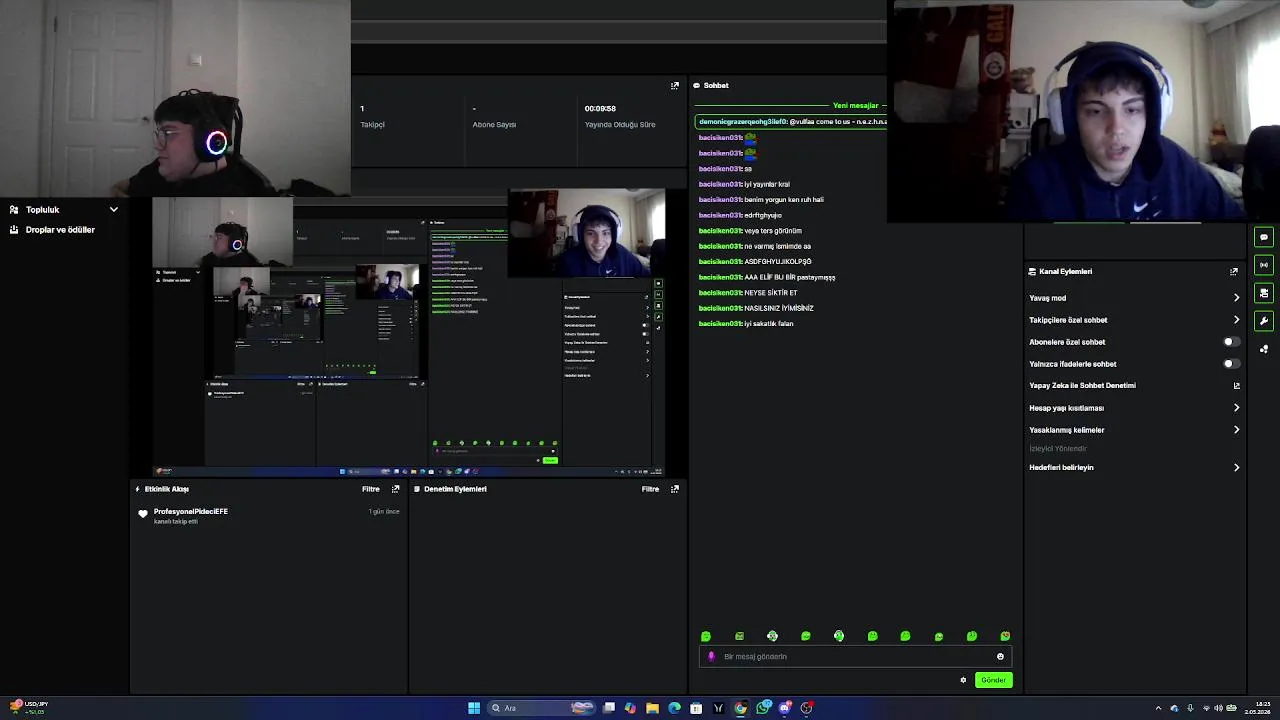Screen dimensions: 1280x720
Task: Pick the first green emote in quick row
Action: pos(706,636)
